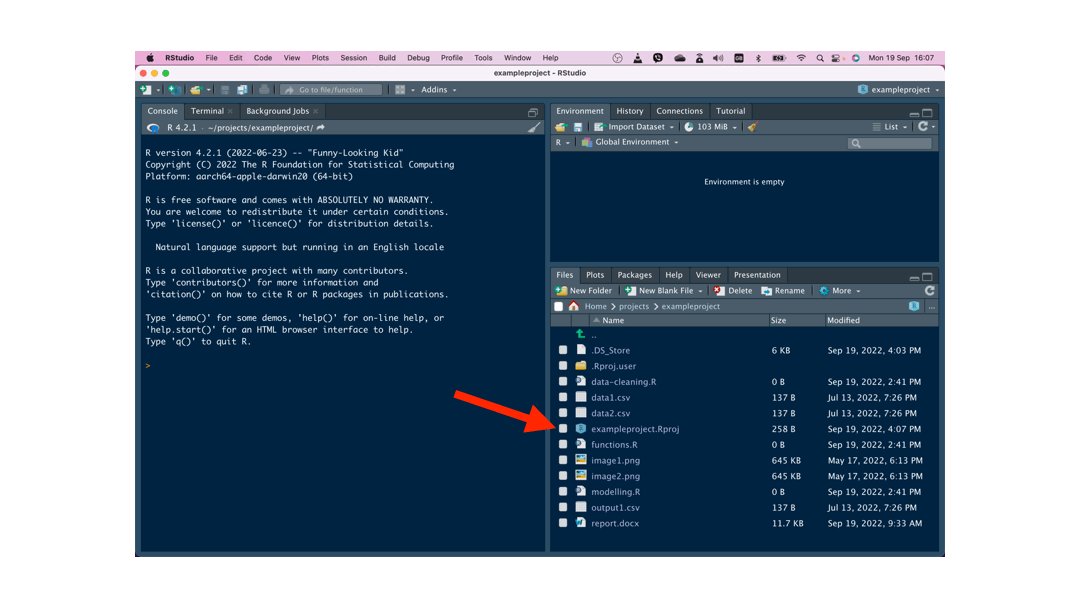Switch to the Plots tab

pos(595,275)
